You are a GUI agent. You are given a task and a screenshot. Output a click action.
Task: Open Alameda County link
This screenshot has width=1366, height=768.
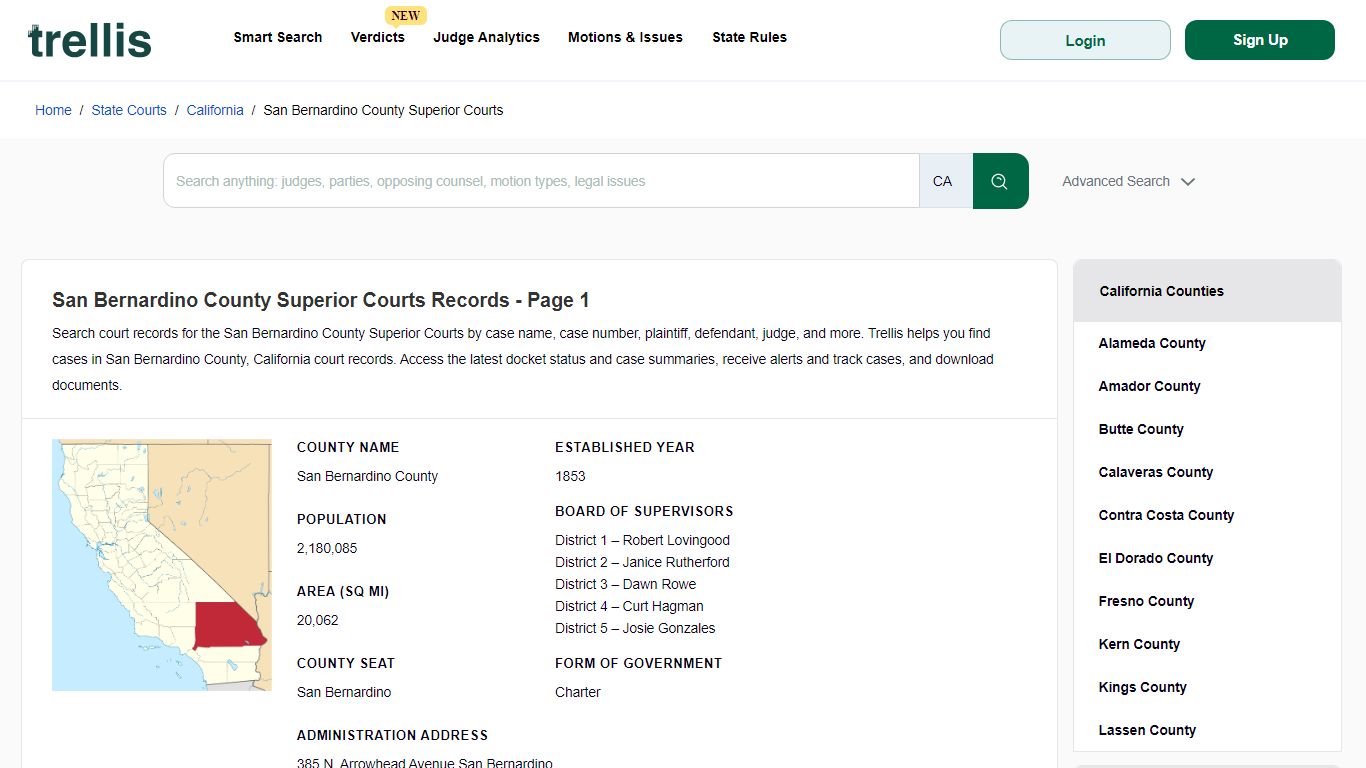(x=1152, y=343)
